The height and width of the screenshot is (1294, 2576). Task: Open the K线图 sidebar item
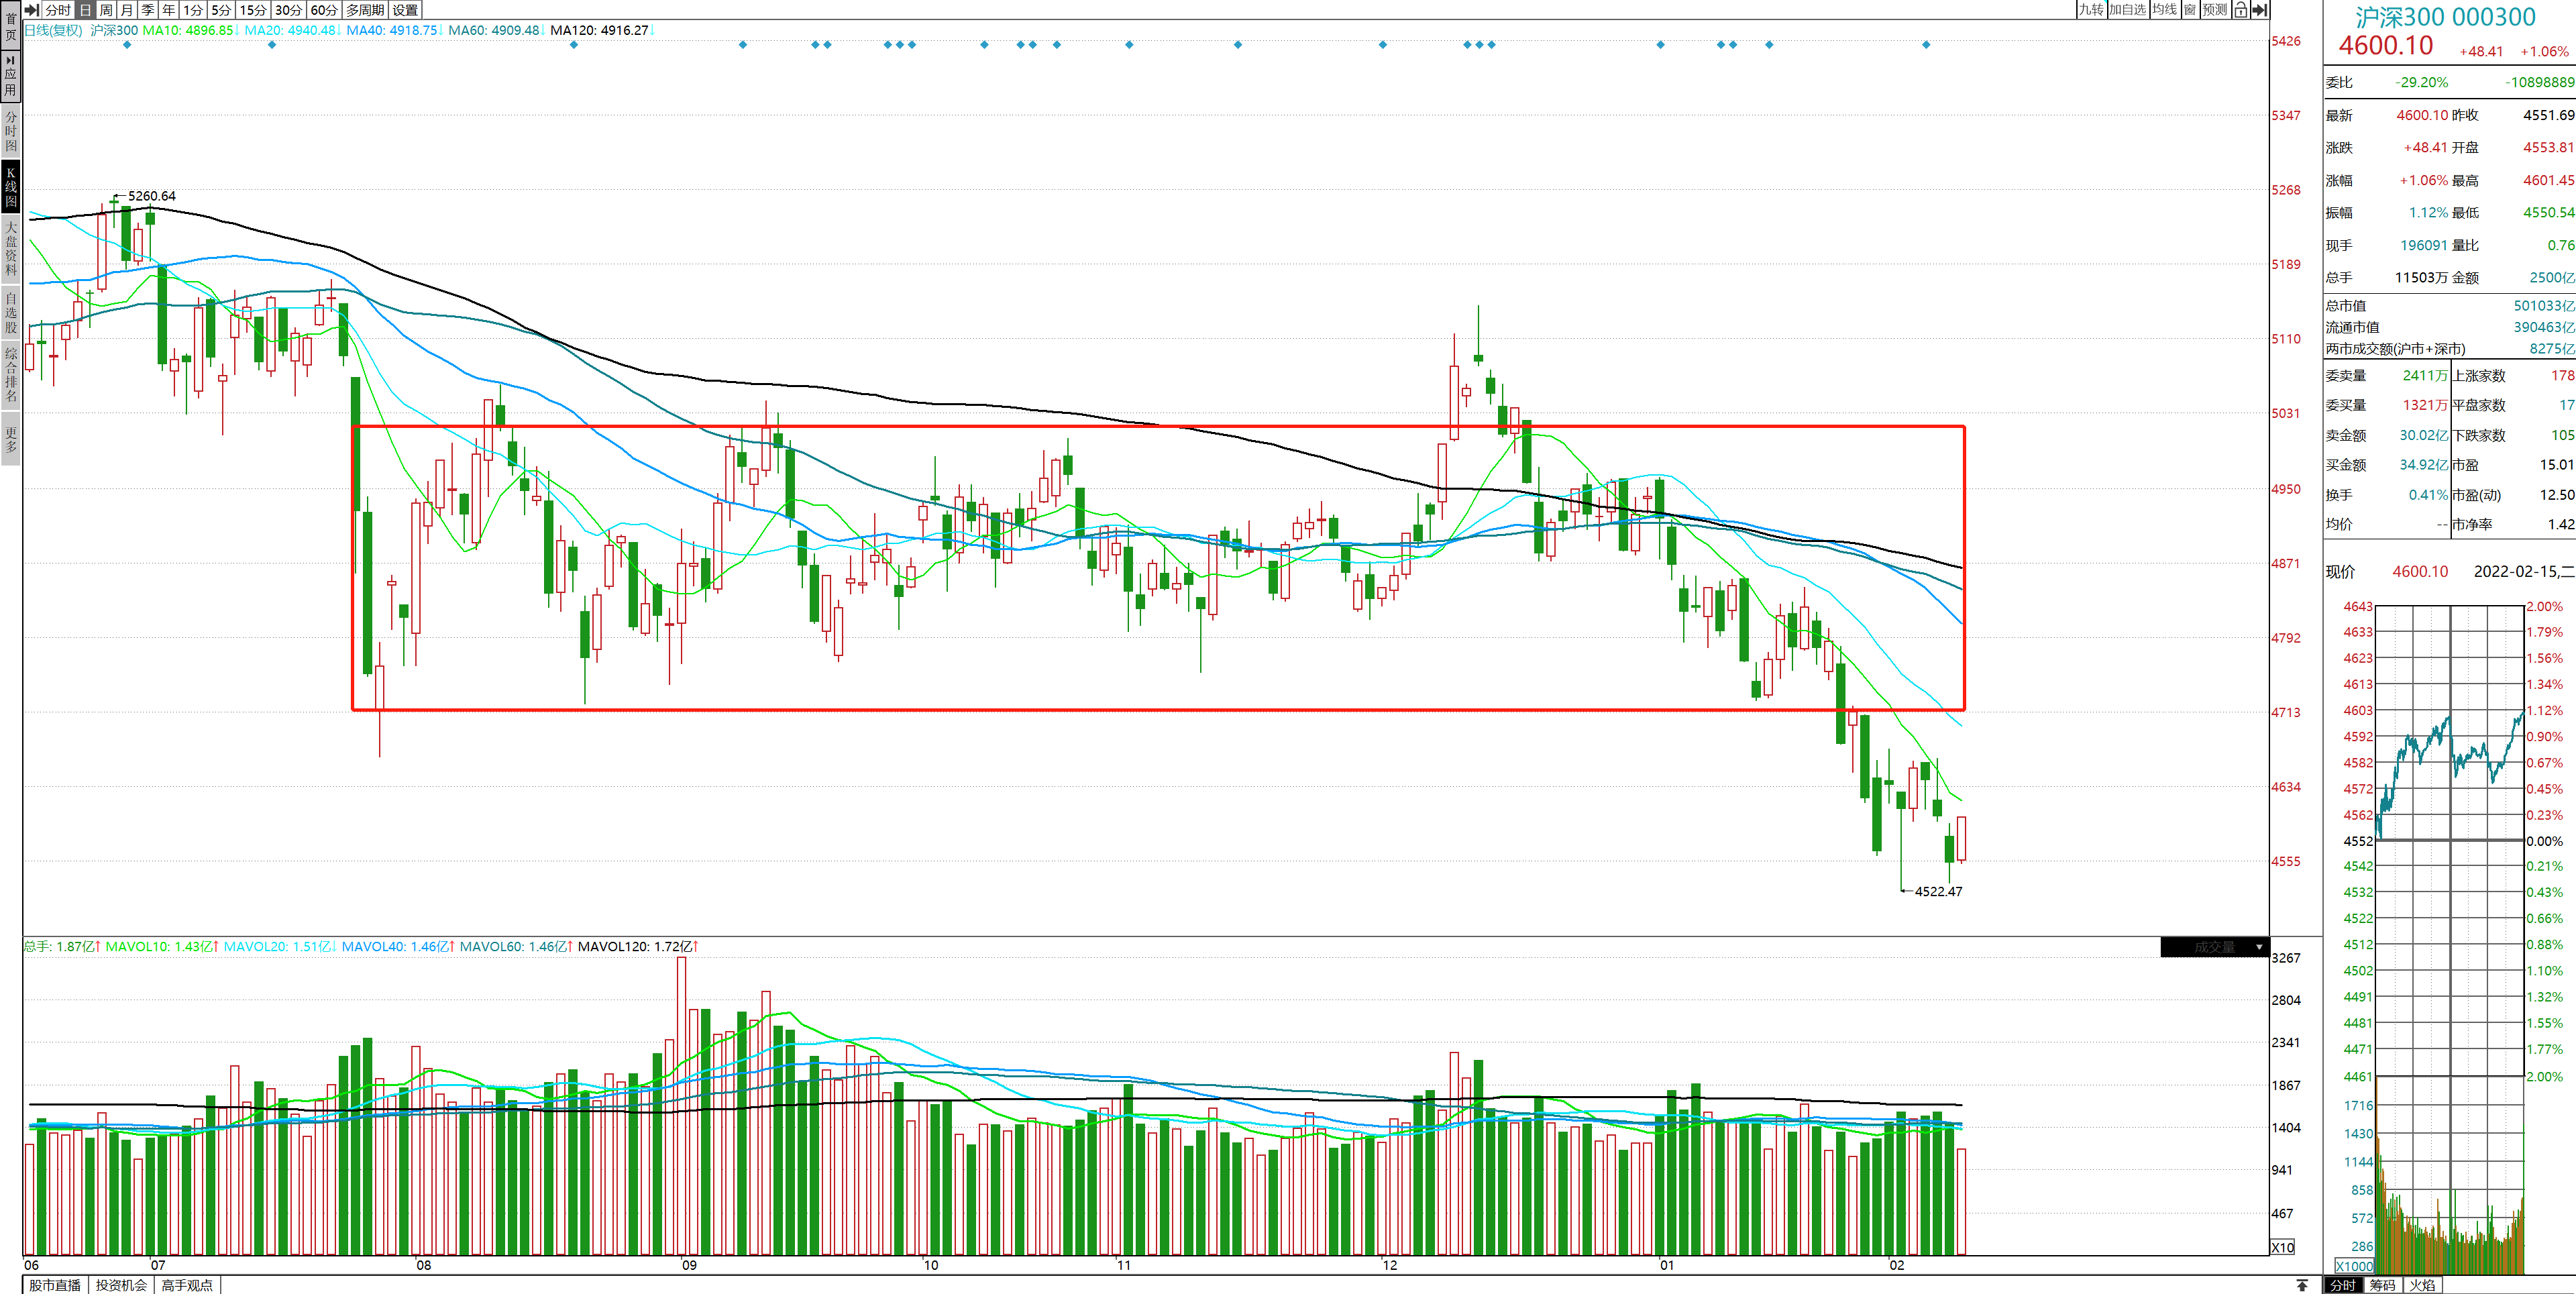(x=11, y=186)
